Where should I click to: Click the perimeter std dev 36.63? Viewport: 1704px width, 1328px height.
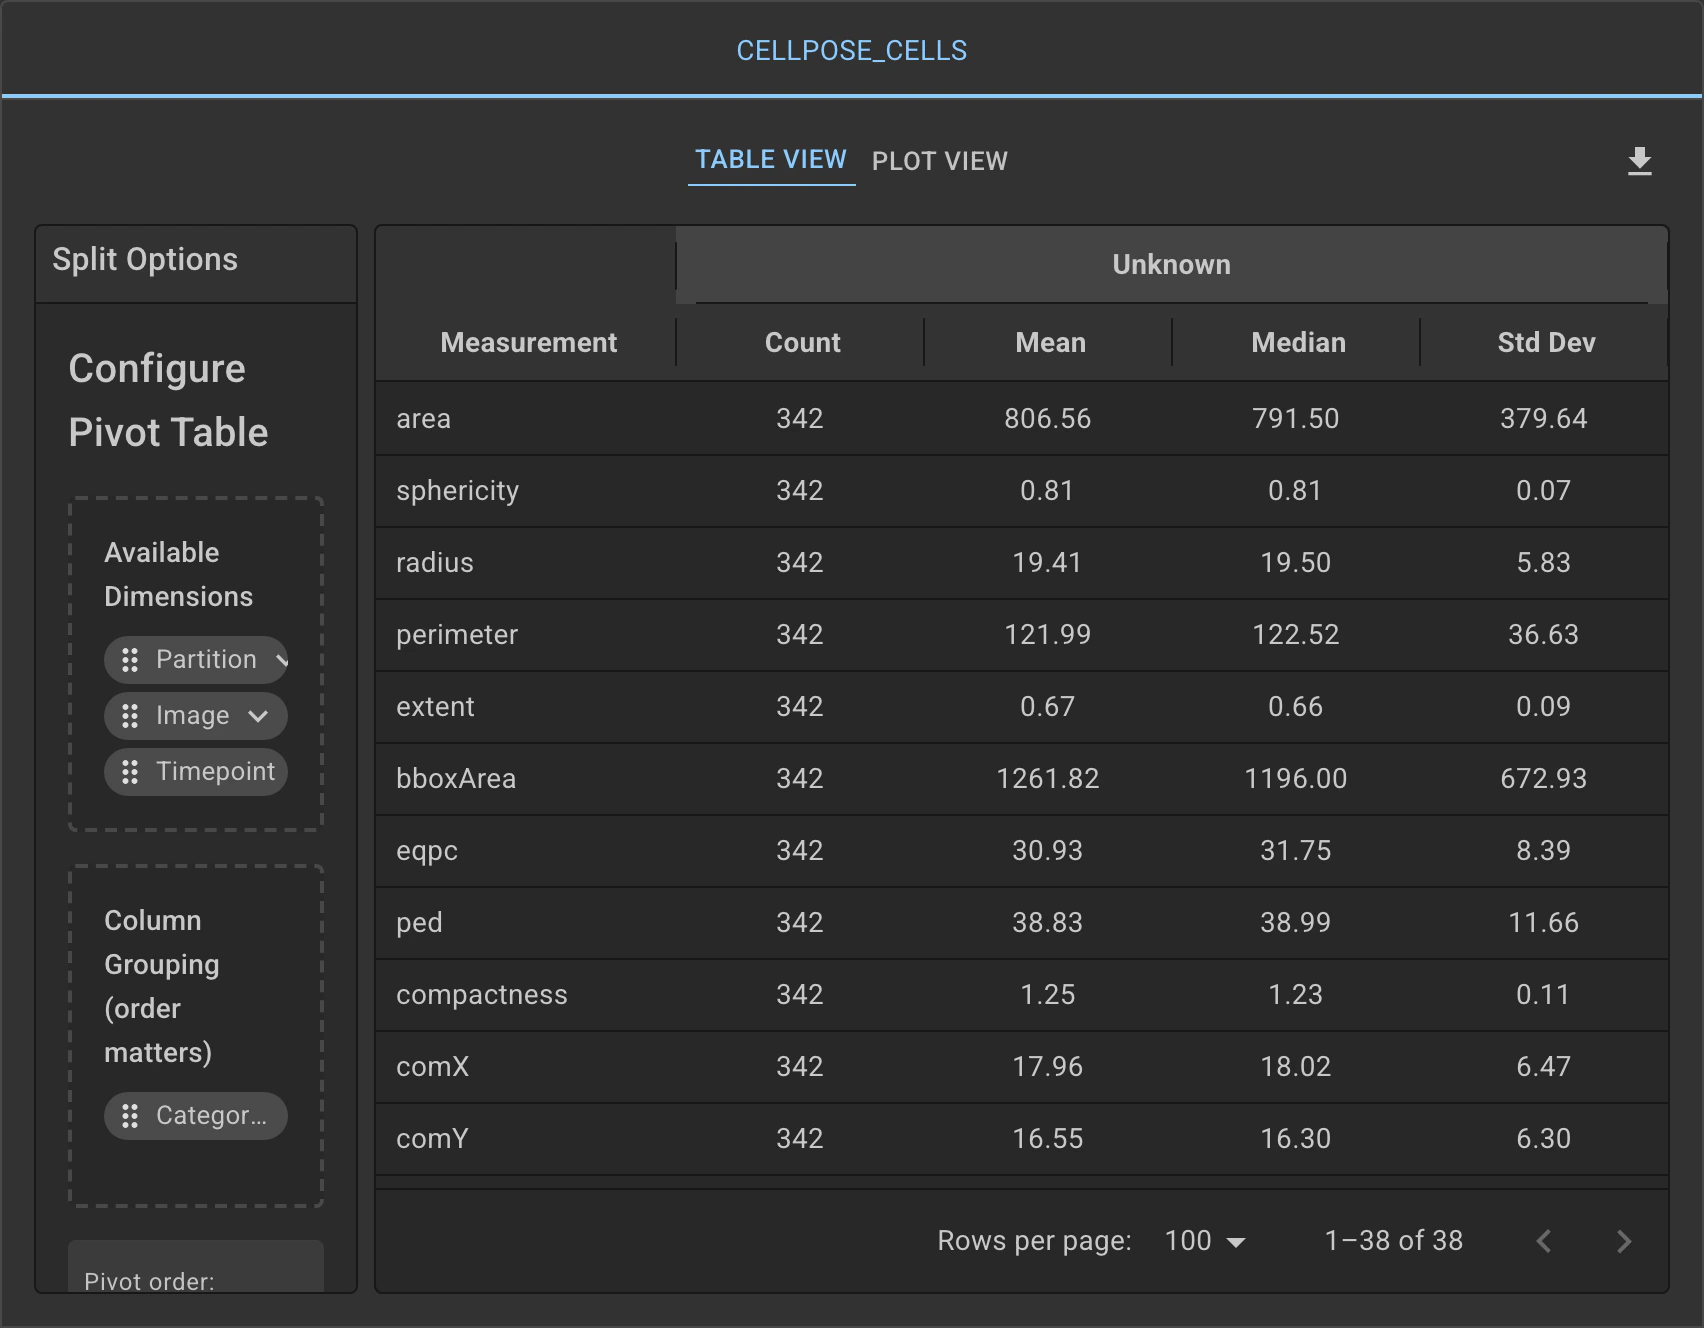(1543, 635)
